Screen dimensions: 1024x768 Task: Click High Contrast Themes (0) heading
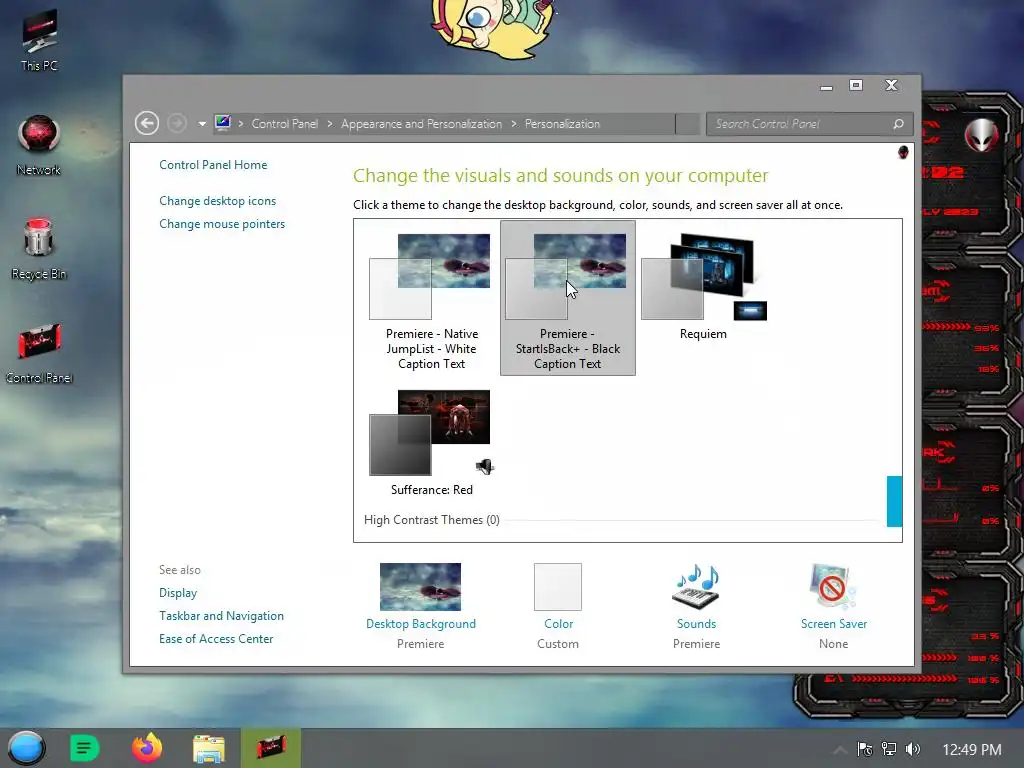[432, 520]
